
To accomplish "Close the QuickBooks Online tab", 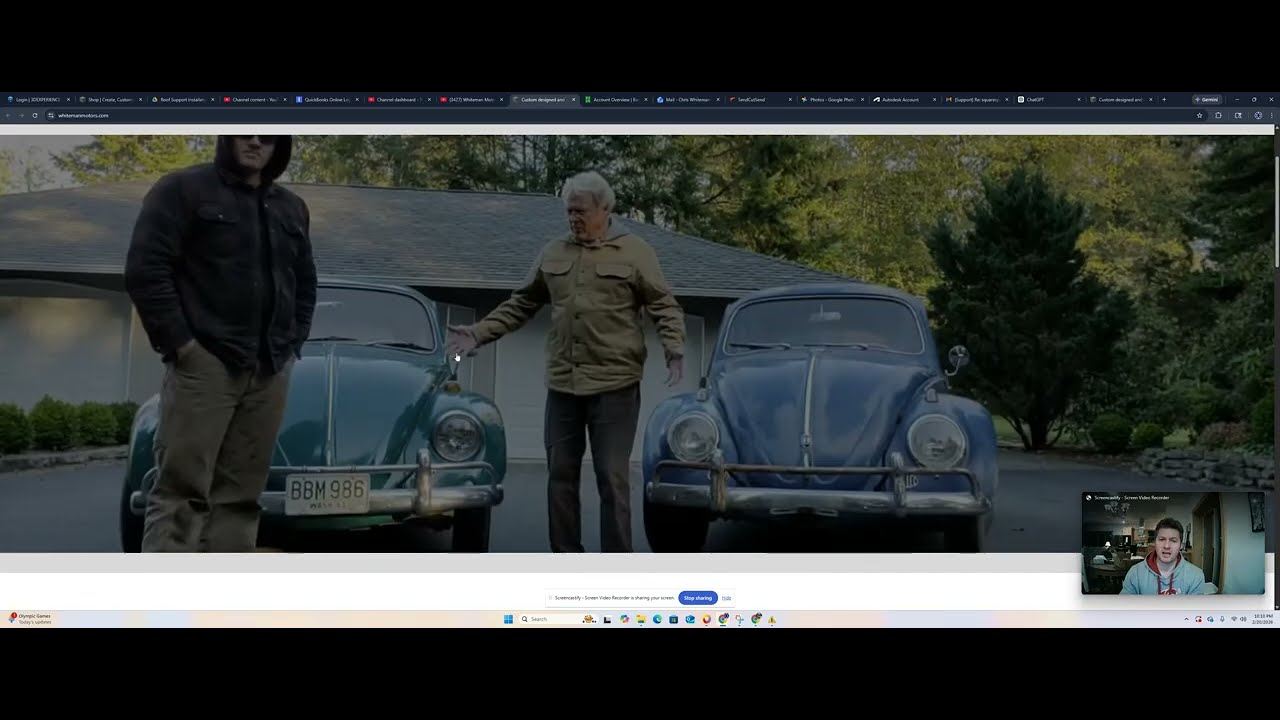I will (357, 100).
